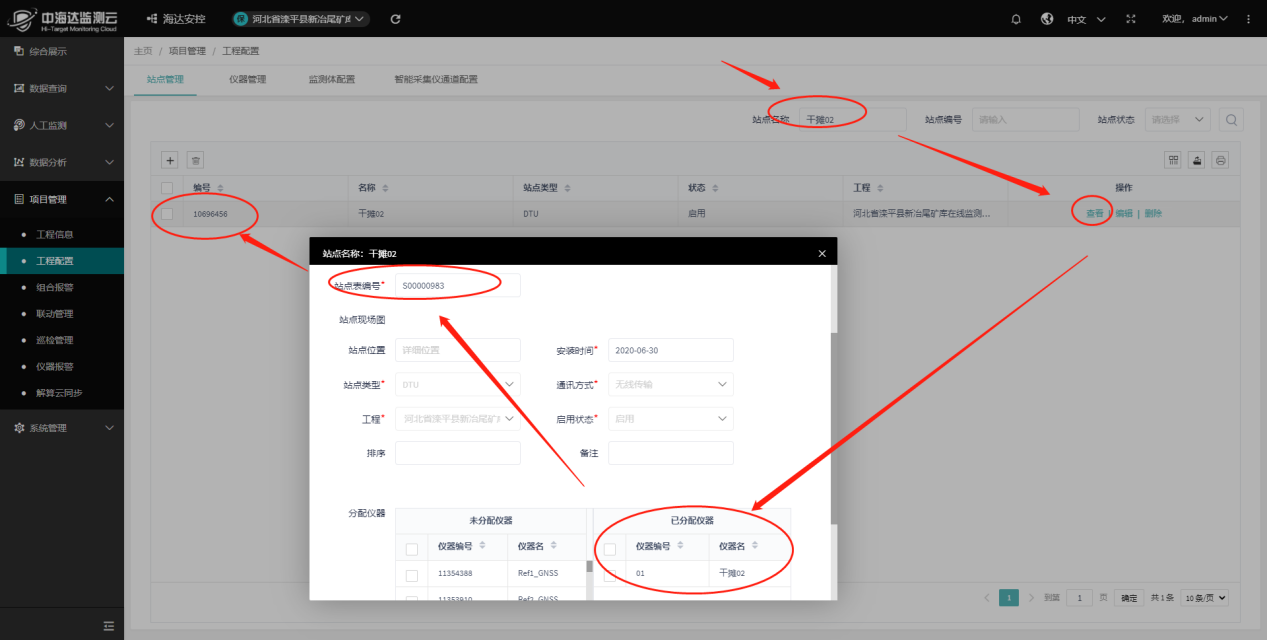
Task: Open the 通讯方式 dropdown
Action: click(x=670, y=384)
